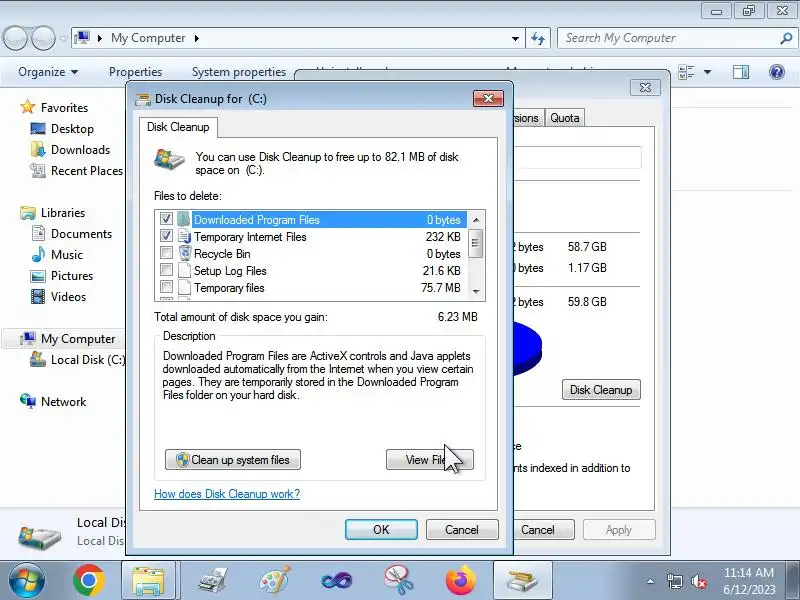800x600 pixels.
Task: Confirm Disk Cleanup with OK
Action: pyautogui.click(x=381, y=530)
